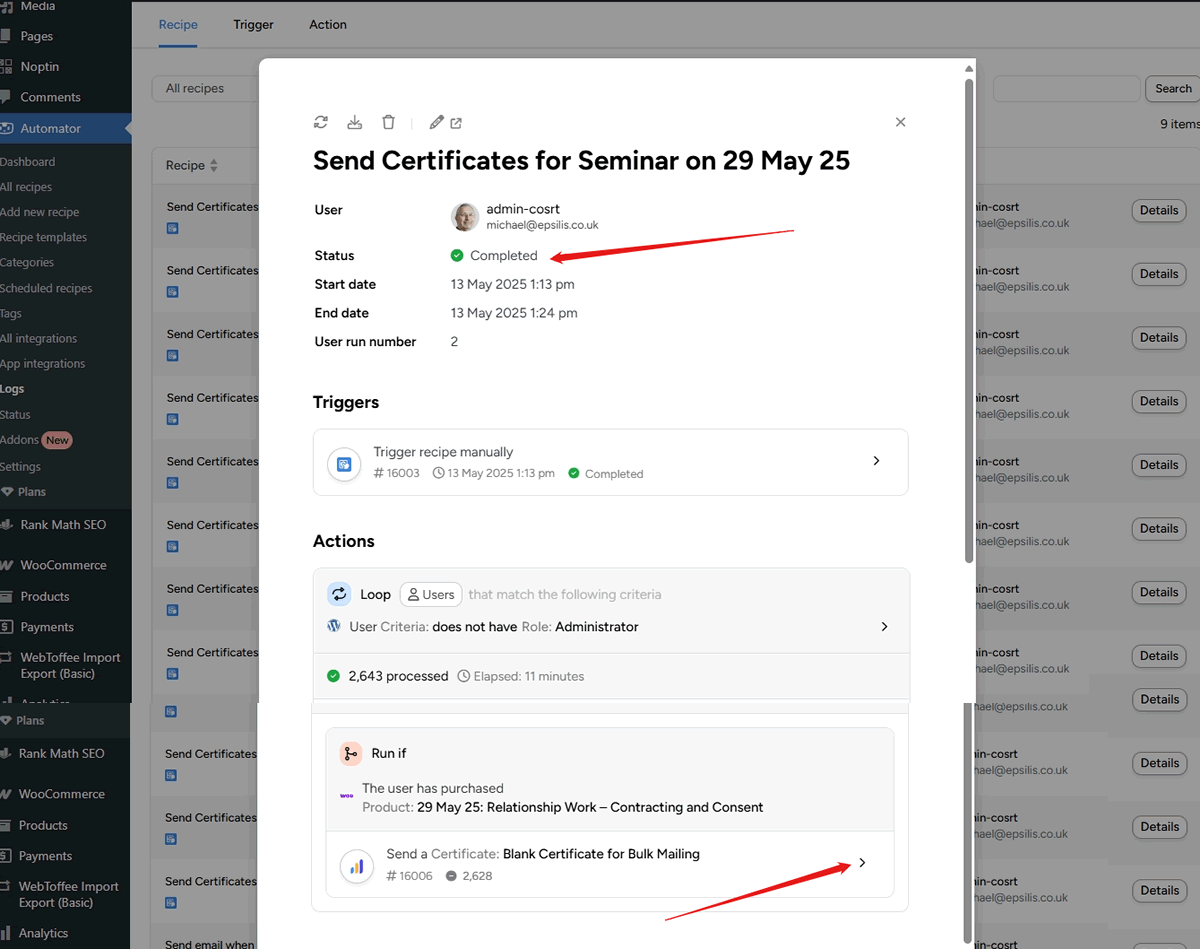
Task: Open Logs in Automator menu
Action: 12,389
